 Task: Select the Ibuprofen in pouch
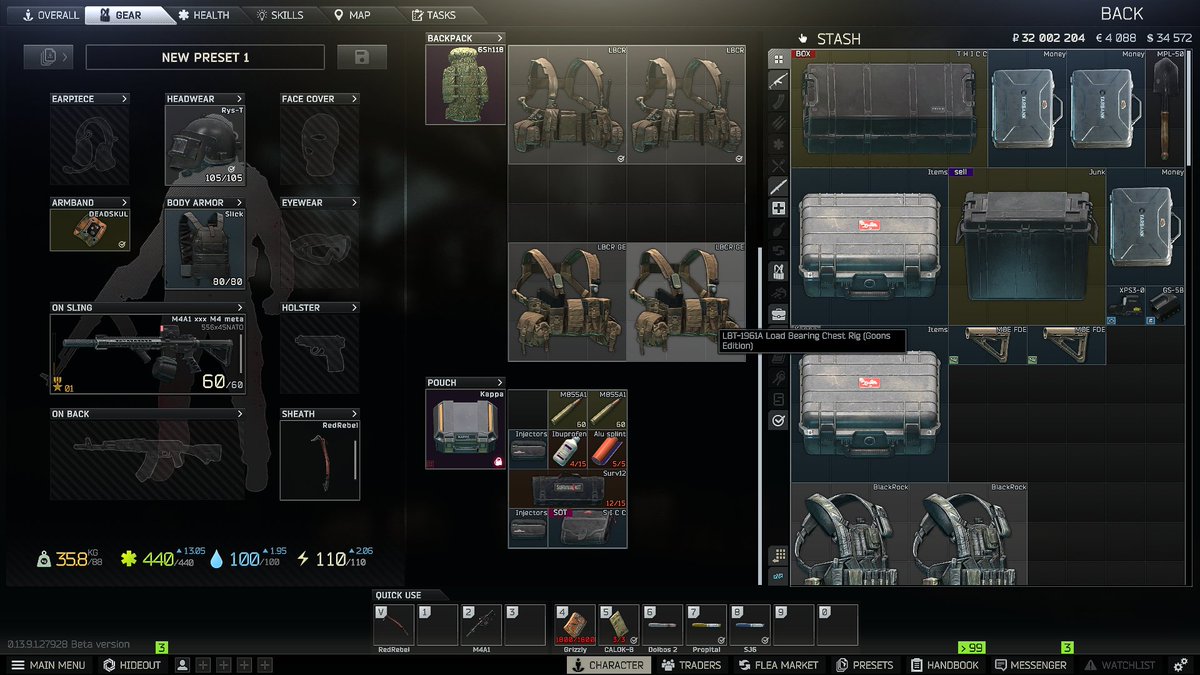coord(567,449)
